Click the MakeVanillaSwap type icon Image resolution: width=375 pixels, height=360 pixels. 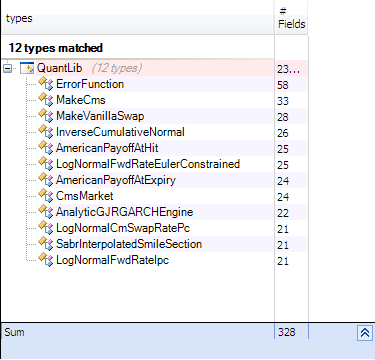point(46,116)
